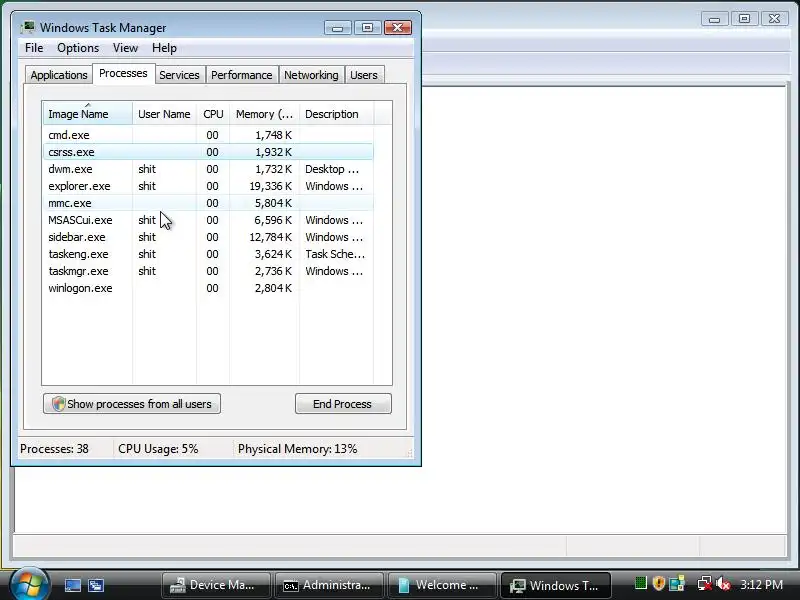Switch to Device Manager taskbar button
Viewport: 800px width, 600px height.
(x=216, y=585)
